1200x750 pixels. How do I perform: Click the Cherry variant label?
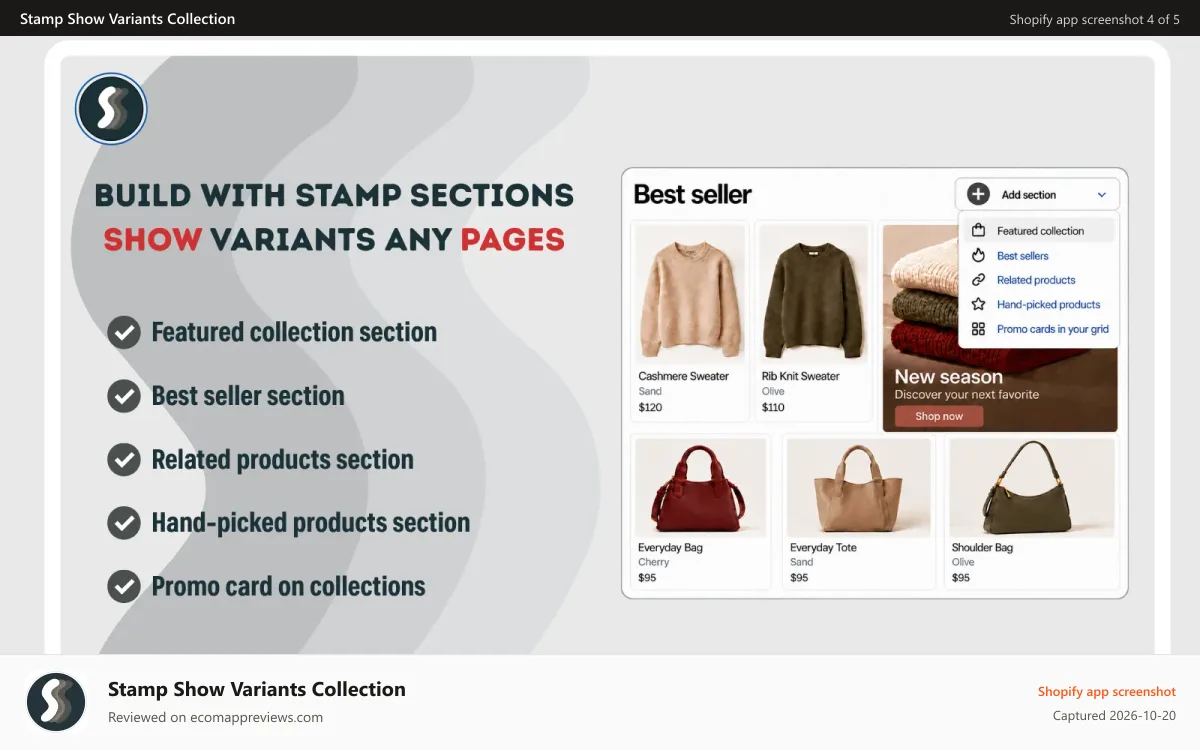(654, 563)
